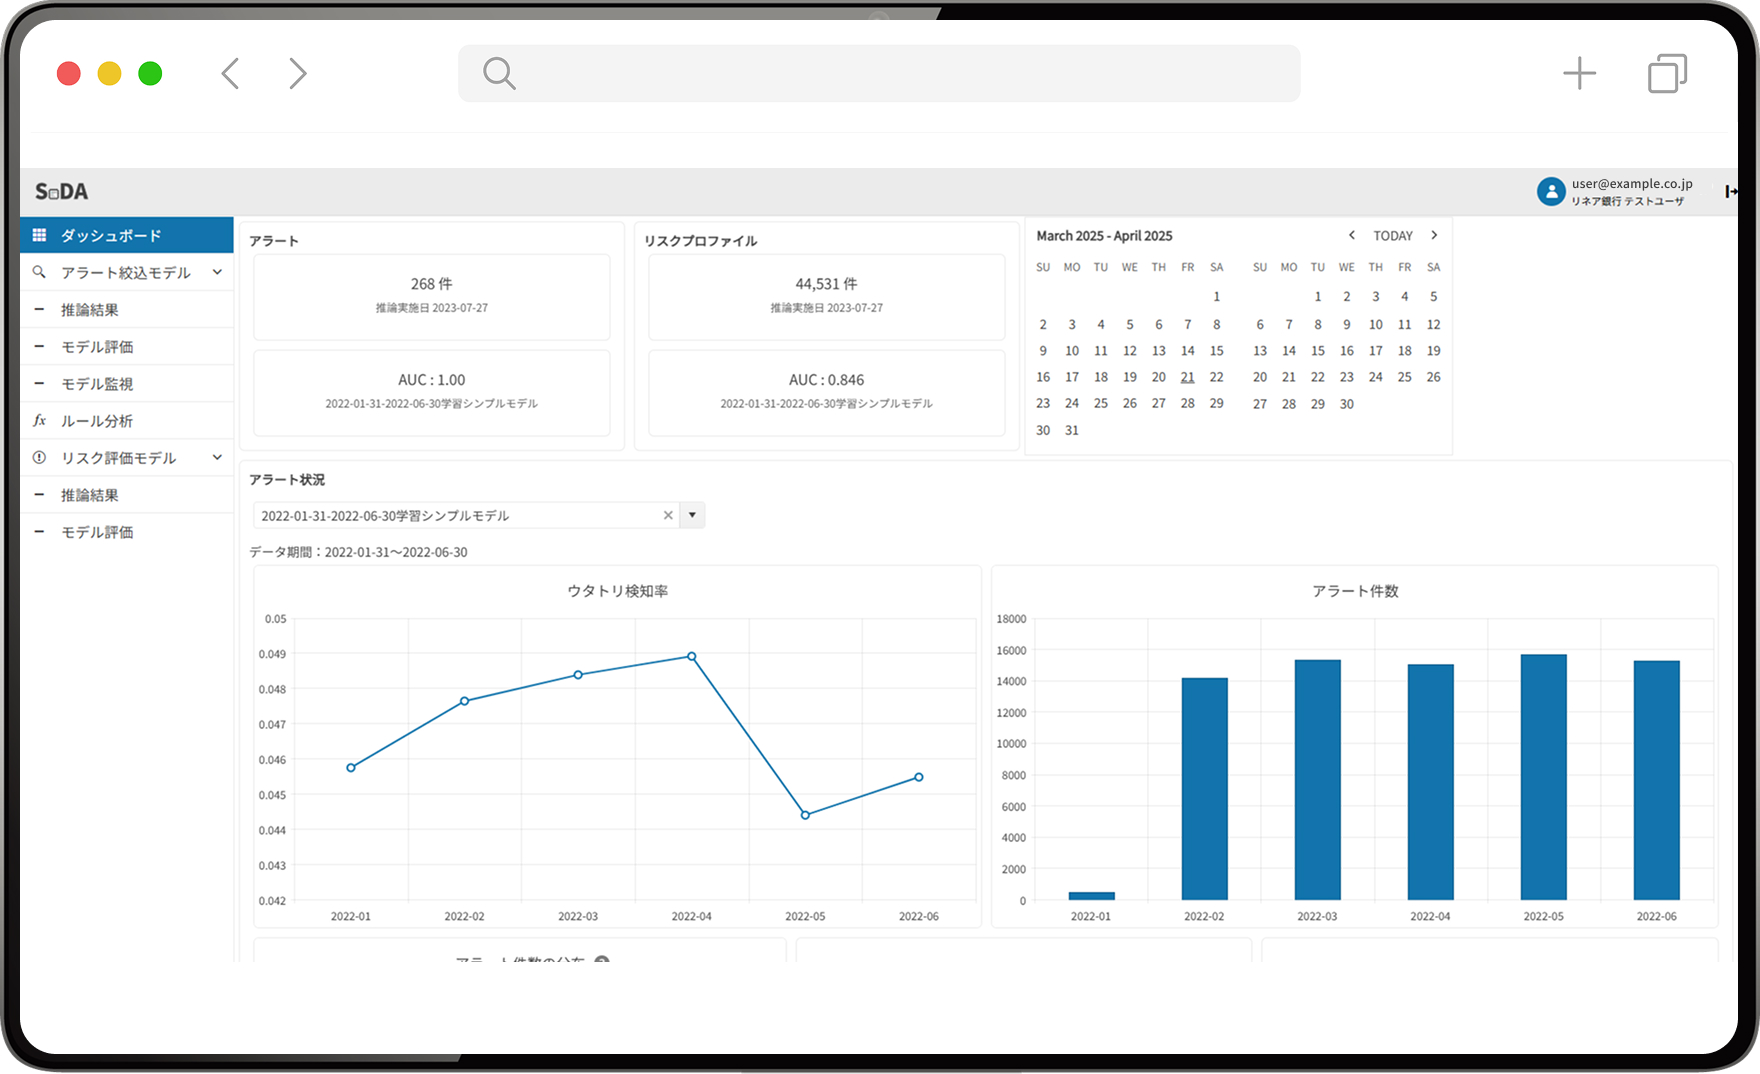Click the 2022-02 data point on line chart
Screen dimensions: 1760x1074
coord(464,701)
